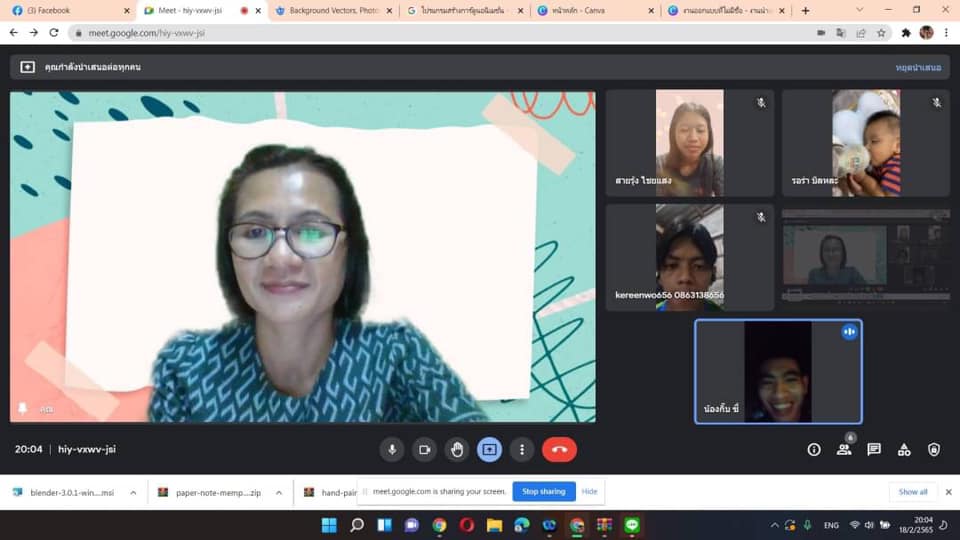Image resolution: width=960 pixels, height=540 pixels.
Task: Click Show all downloads
Action: 913,492
